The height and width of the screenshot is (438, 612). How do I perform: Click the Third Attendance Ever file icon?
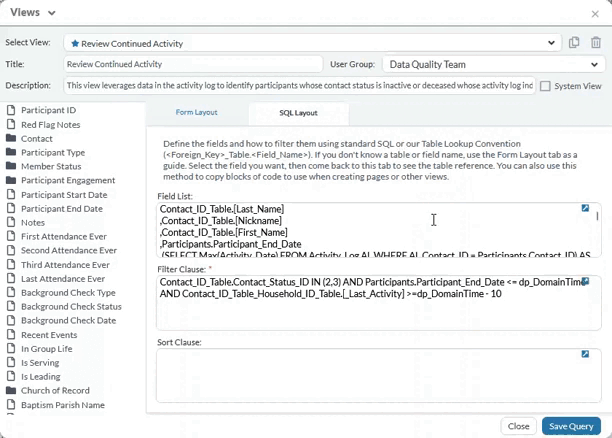[x=11, y=264]
